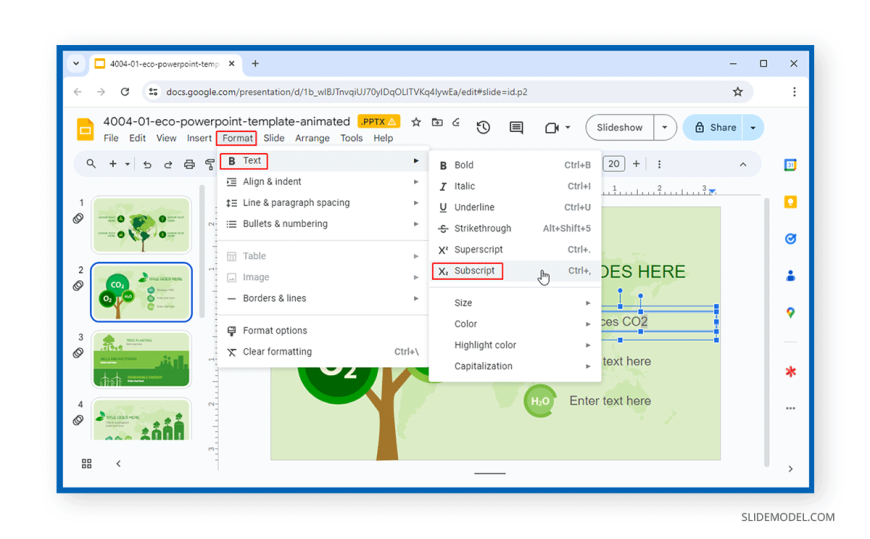870x539 pixels.
Task: Expand the Size submenu
Action: (515, 303)
